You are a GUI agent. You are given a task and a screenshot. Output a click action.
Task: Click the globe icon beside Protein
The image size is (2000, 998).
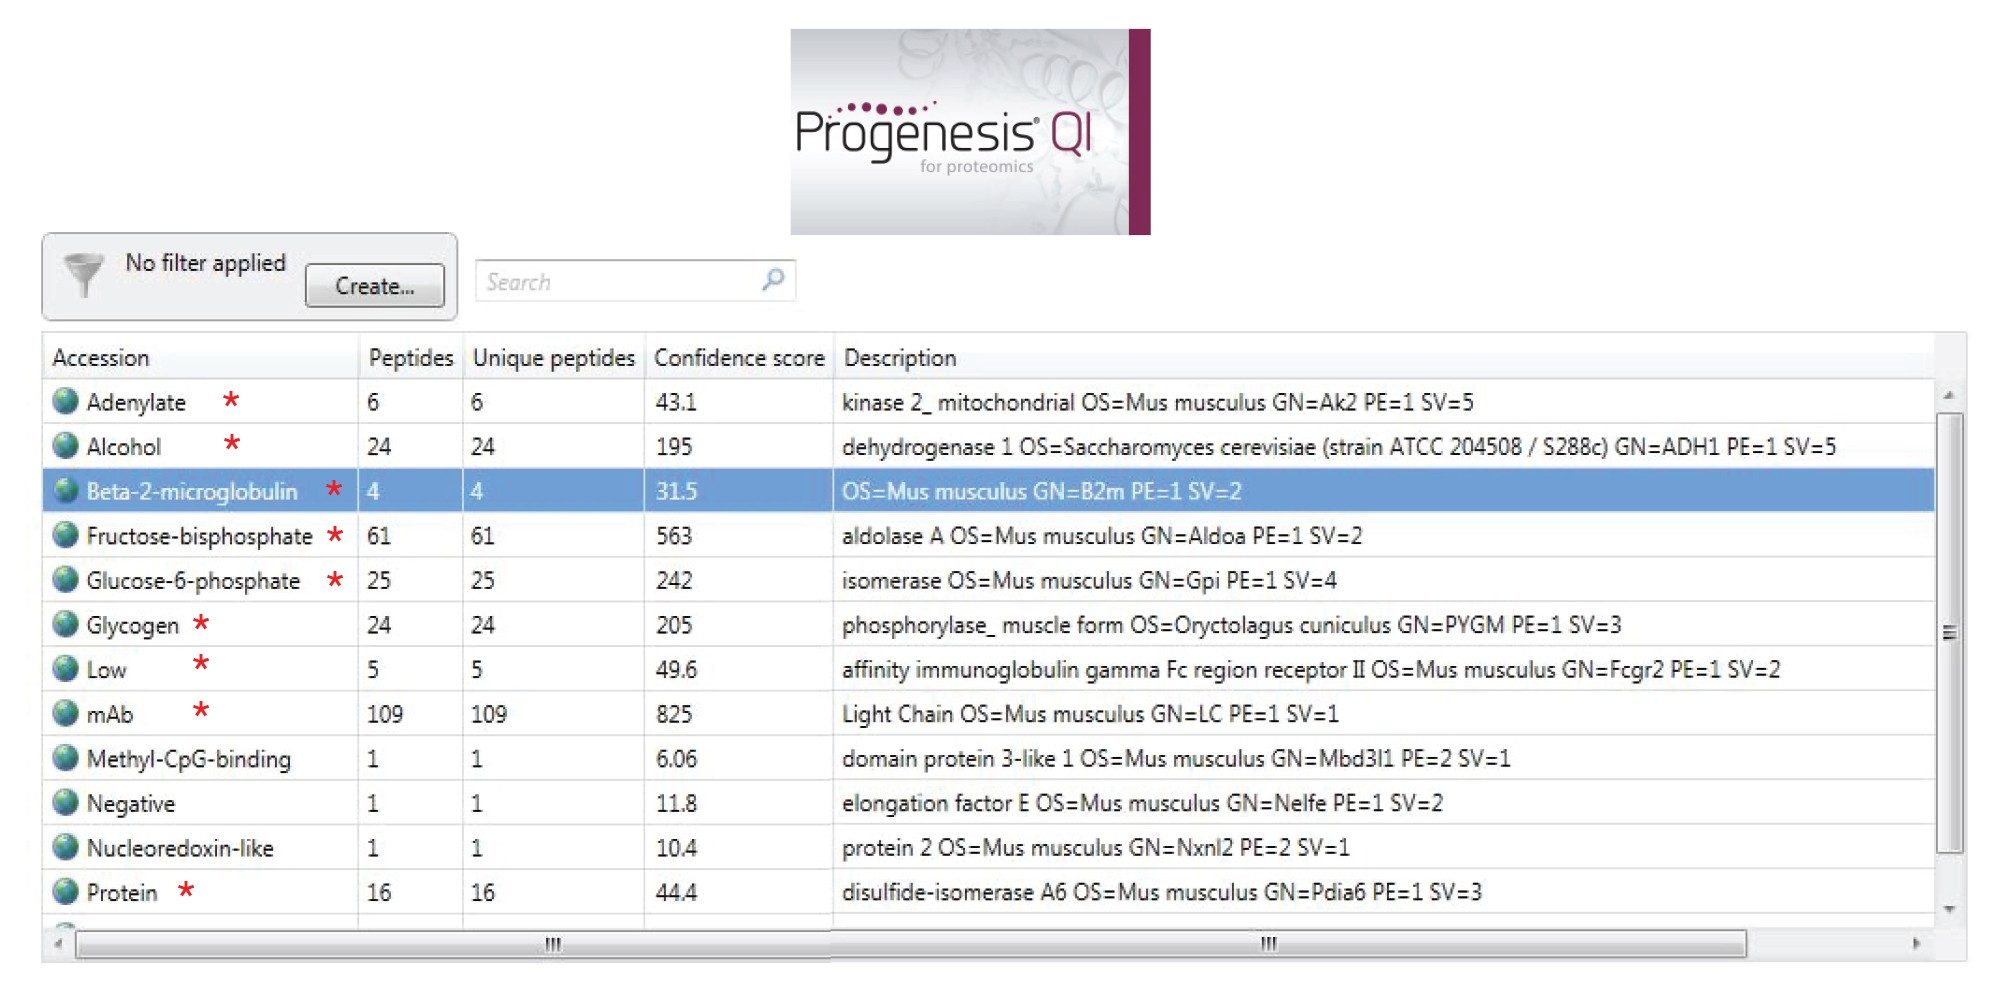[66, 891]
